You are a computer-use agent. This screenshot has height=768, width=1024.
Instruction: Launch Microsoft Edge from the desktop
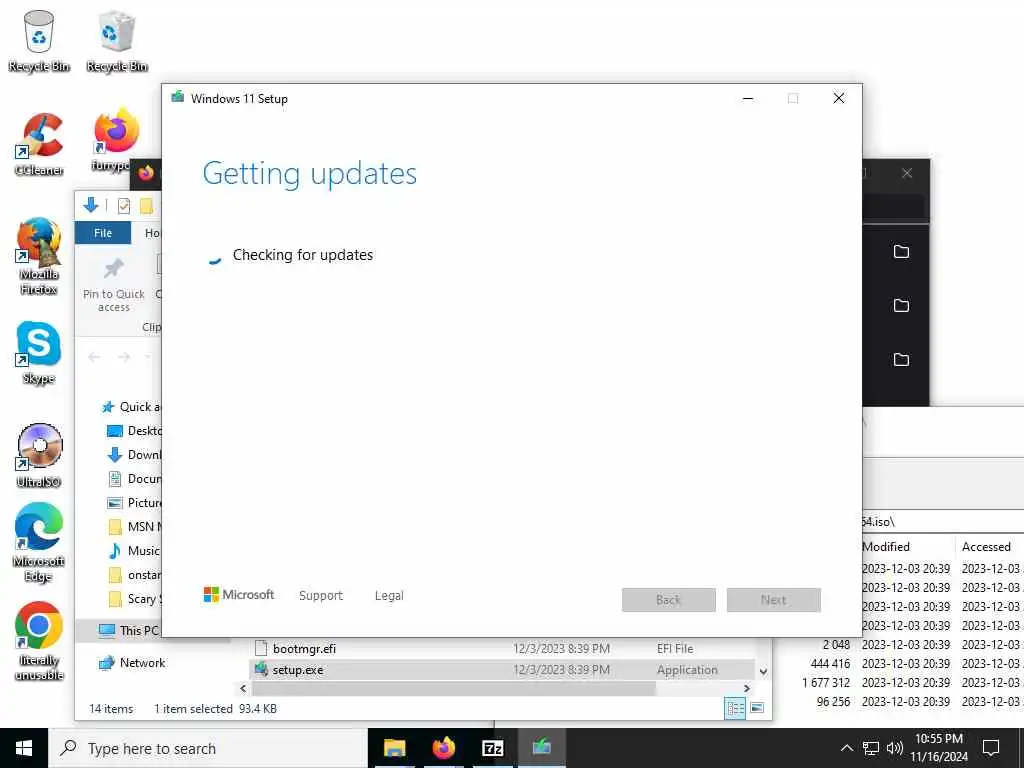click(x=39, y=542)
